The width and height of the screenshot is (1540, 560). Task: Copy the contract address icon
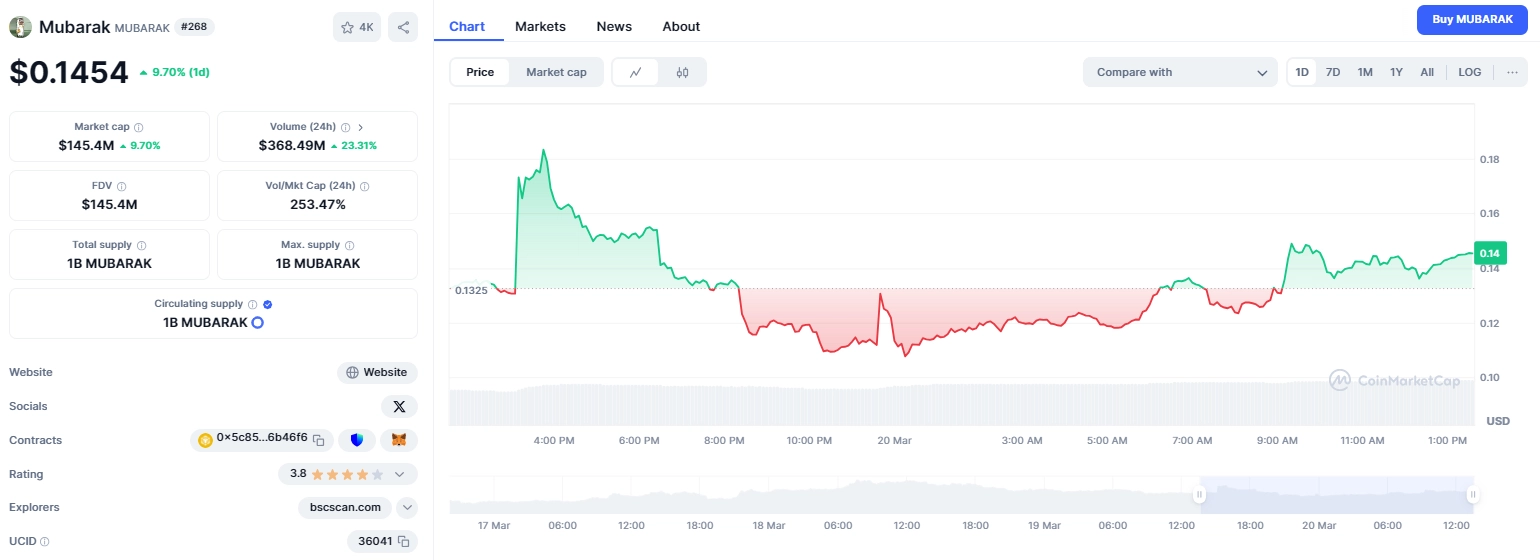(319, 440)
